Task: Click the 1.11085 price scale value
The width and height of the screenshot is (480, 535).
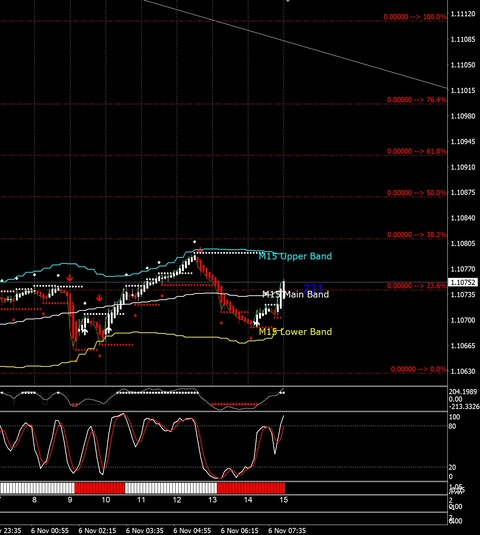Action: point(463,40)
